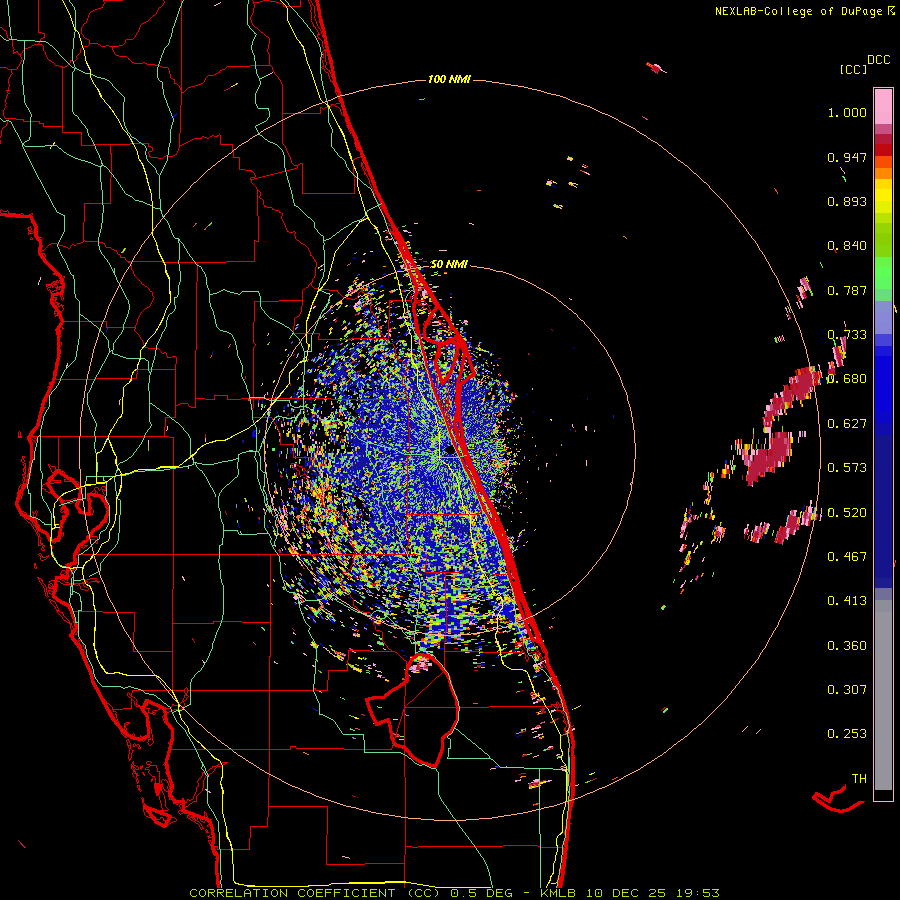Click the 0.307 scale value
Image resolution: width=900 pixels, height=900 pixels.
point(847,690)
